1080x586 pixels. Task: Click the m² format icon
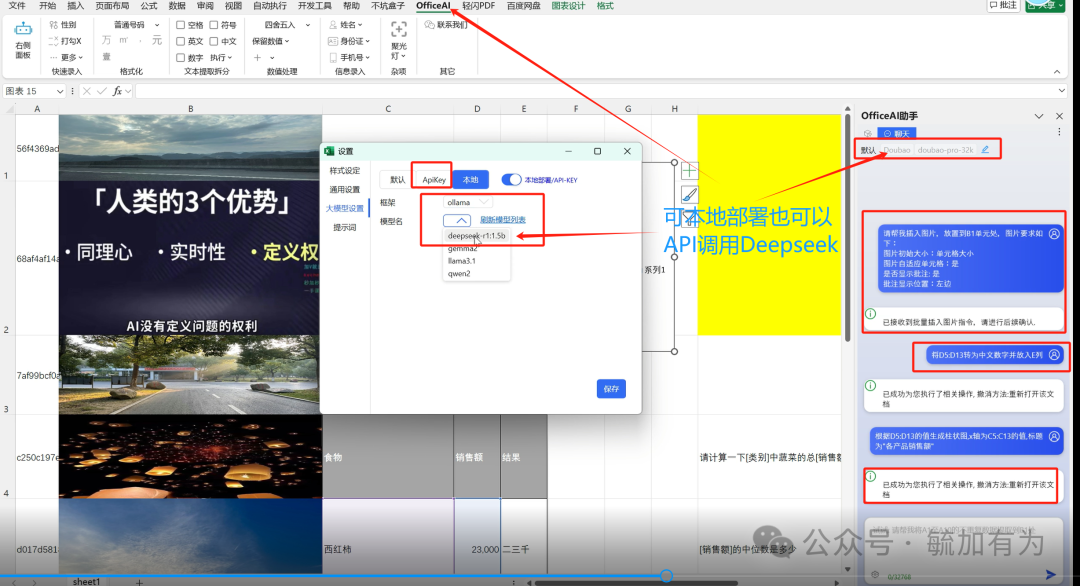click(x=123, y=41)
